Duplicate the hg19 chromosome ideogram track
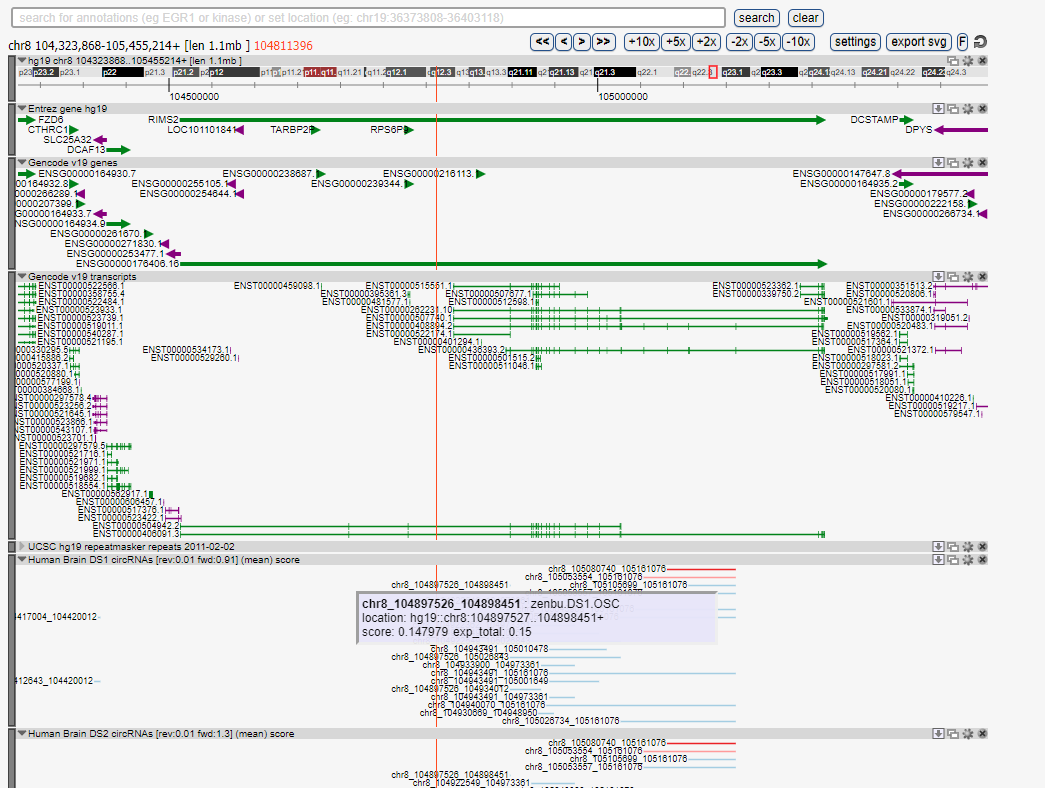The width and height of the screenshot is (1045, 788). 953,61
